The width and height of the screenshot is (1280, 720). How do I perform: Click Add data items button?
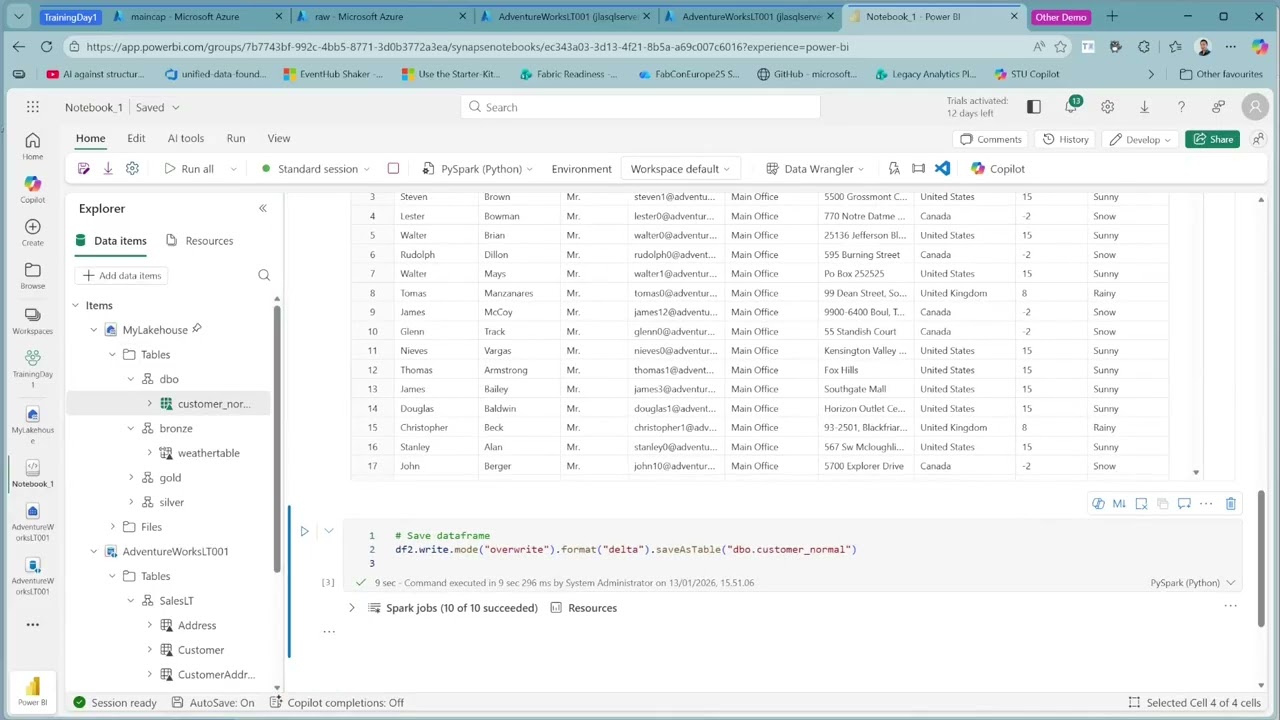(122, 275)
